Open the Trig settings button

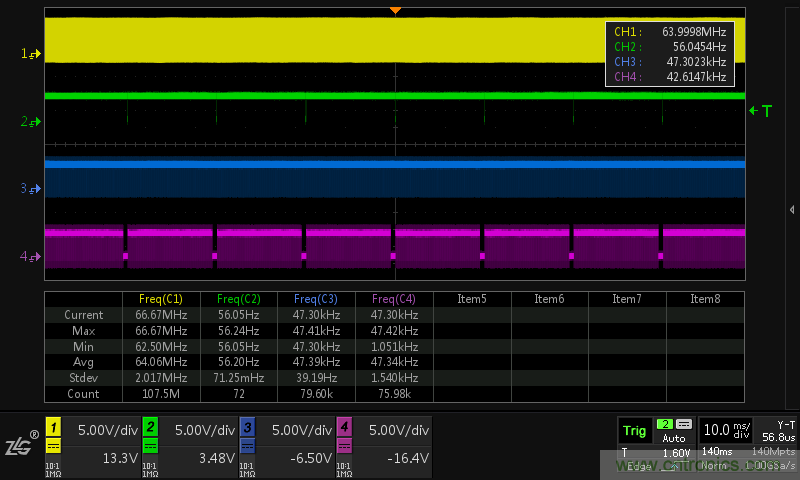point(633,431)
